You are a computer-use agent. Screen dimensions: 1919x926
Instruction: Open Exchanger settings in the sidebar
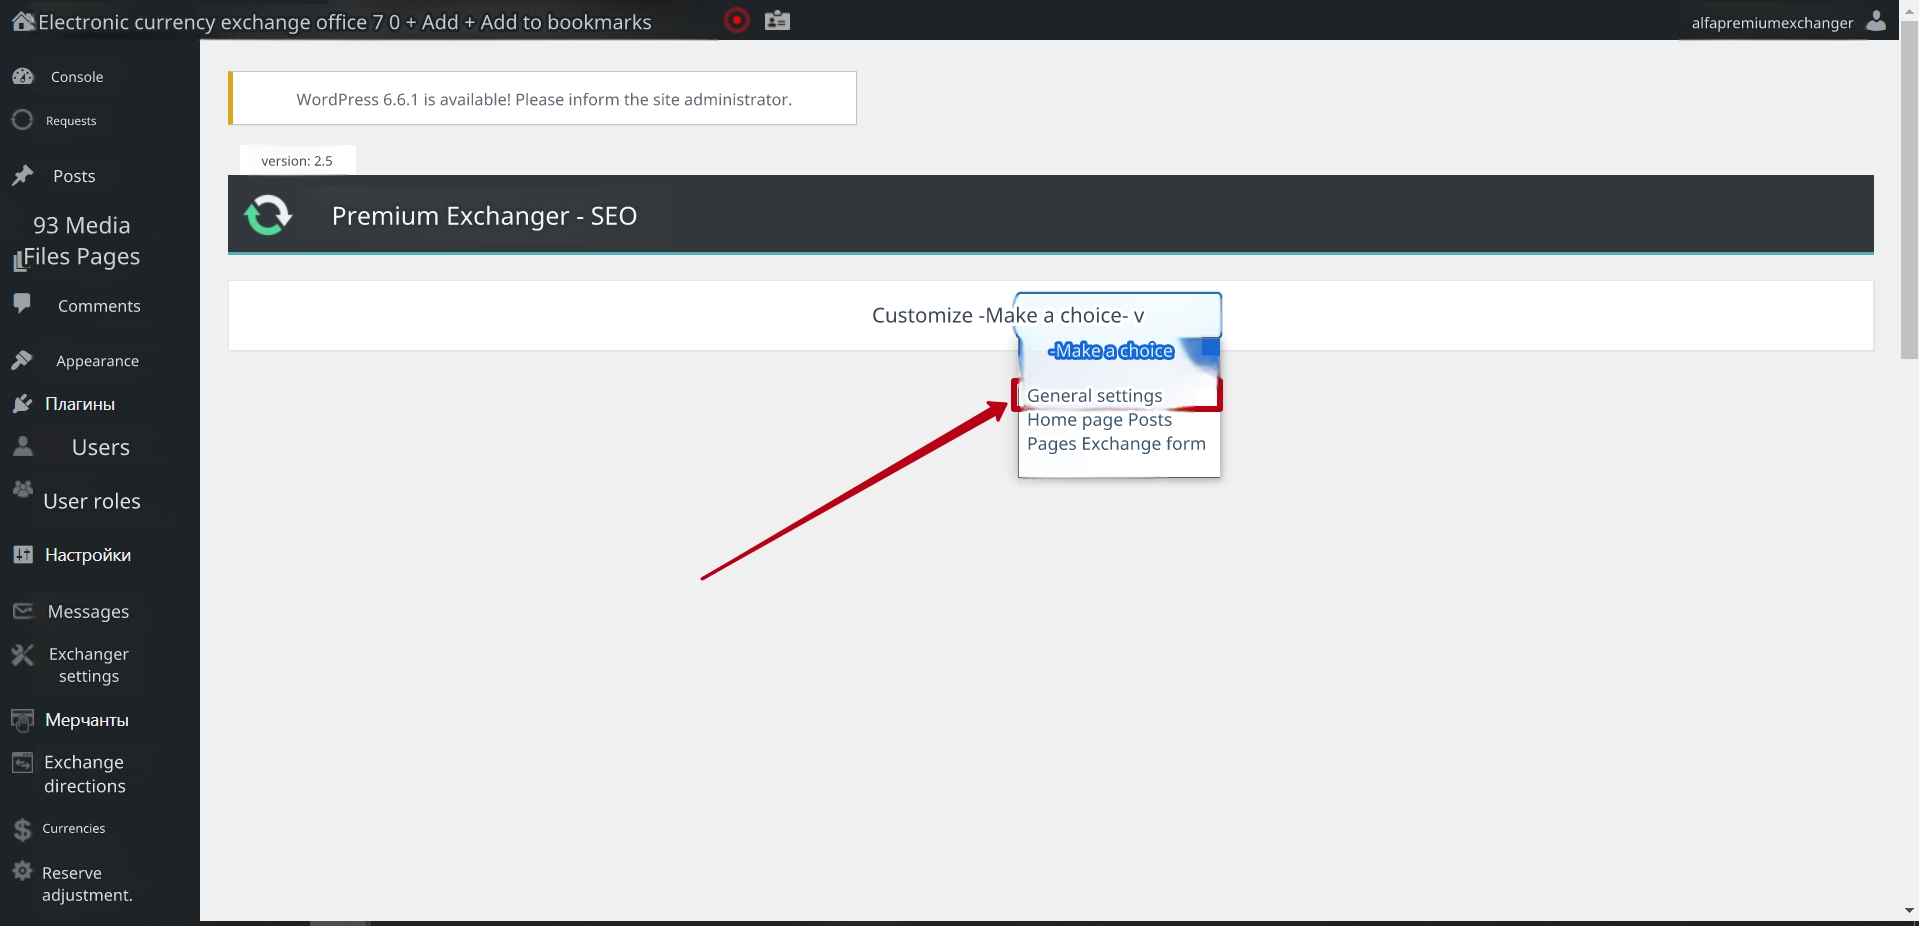(89, 665)
